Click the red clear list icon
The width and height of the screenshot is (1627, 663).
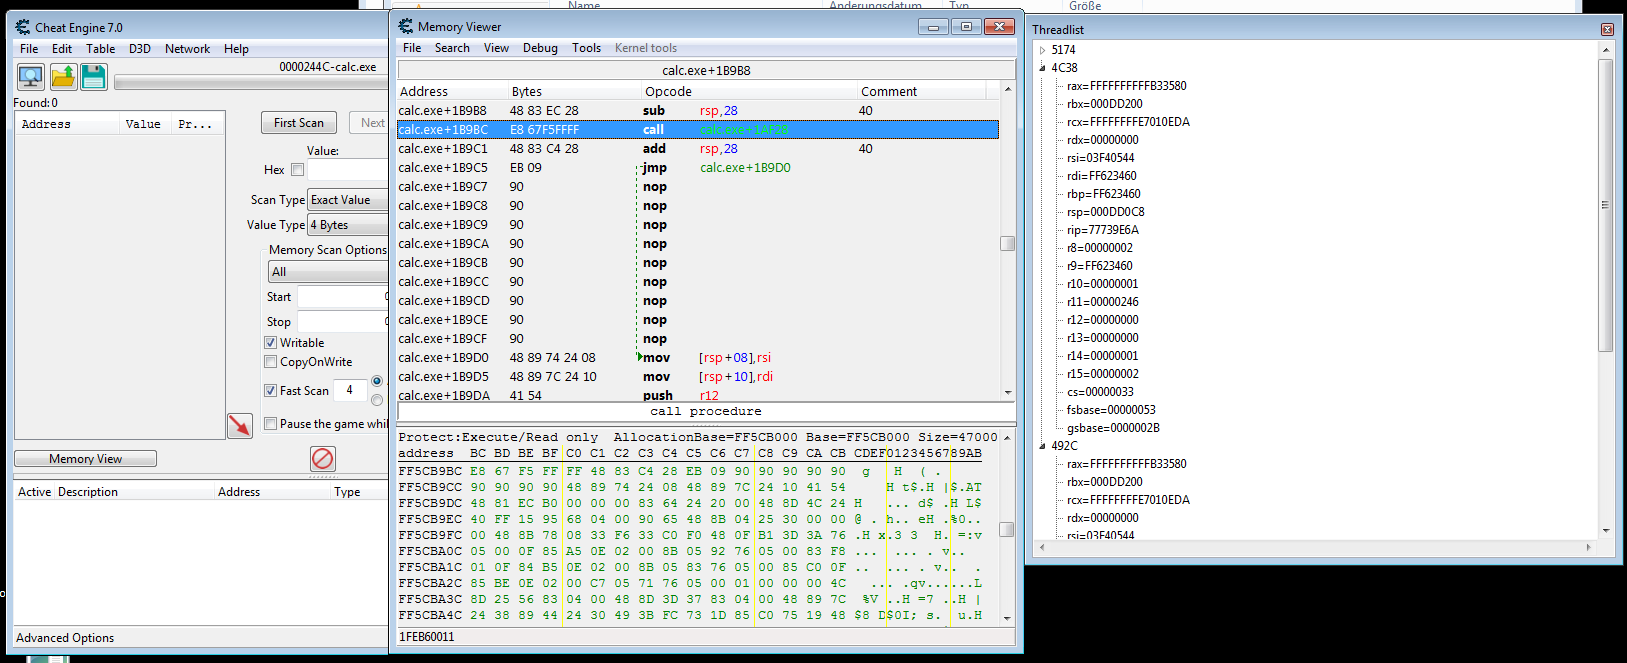click(322, 458)
